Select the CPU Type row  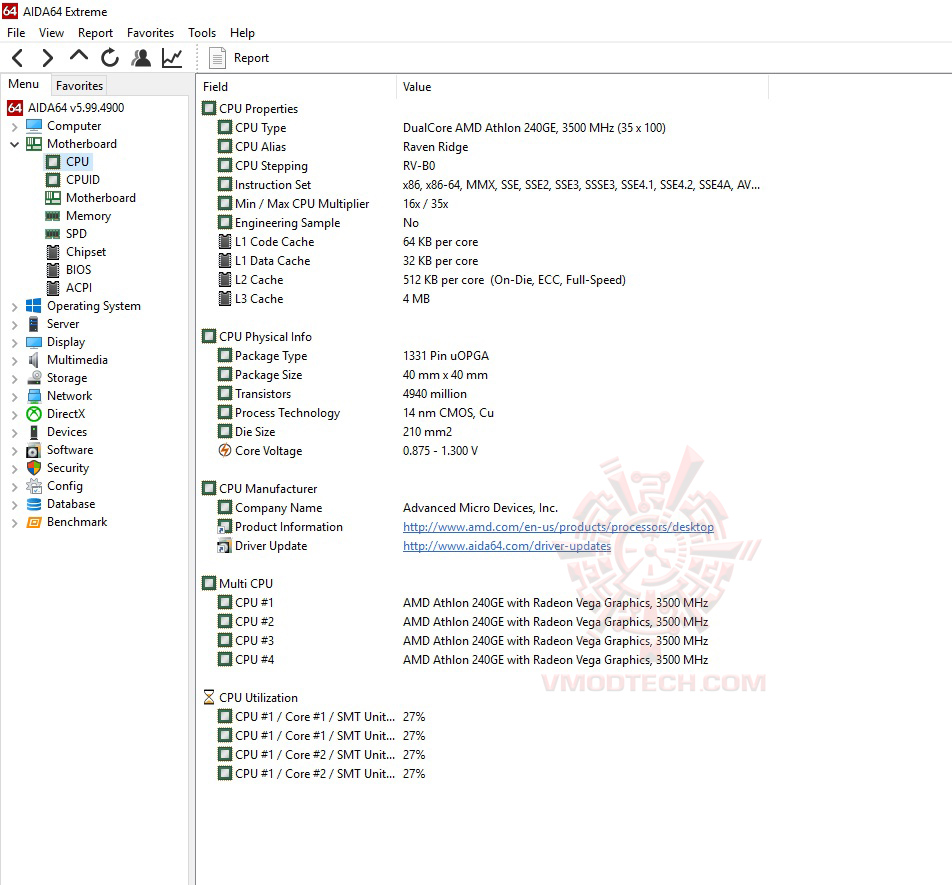483,127
